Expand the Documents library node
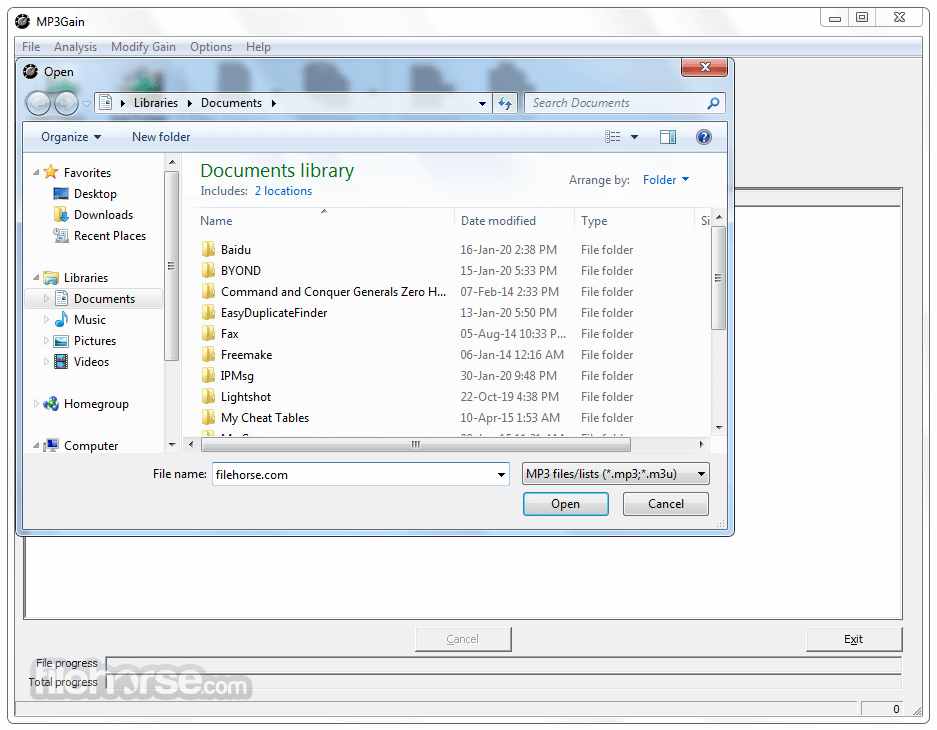The width and height of the screenshot is (937, 730). click(x=47, y=298)
